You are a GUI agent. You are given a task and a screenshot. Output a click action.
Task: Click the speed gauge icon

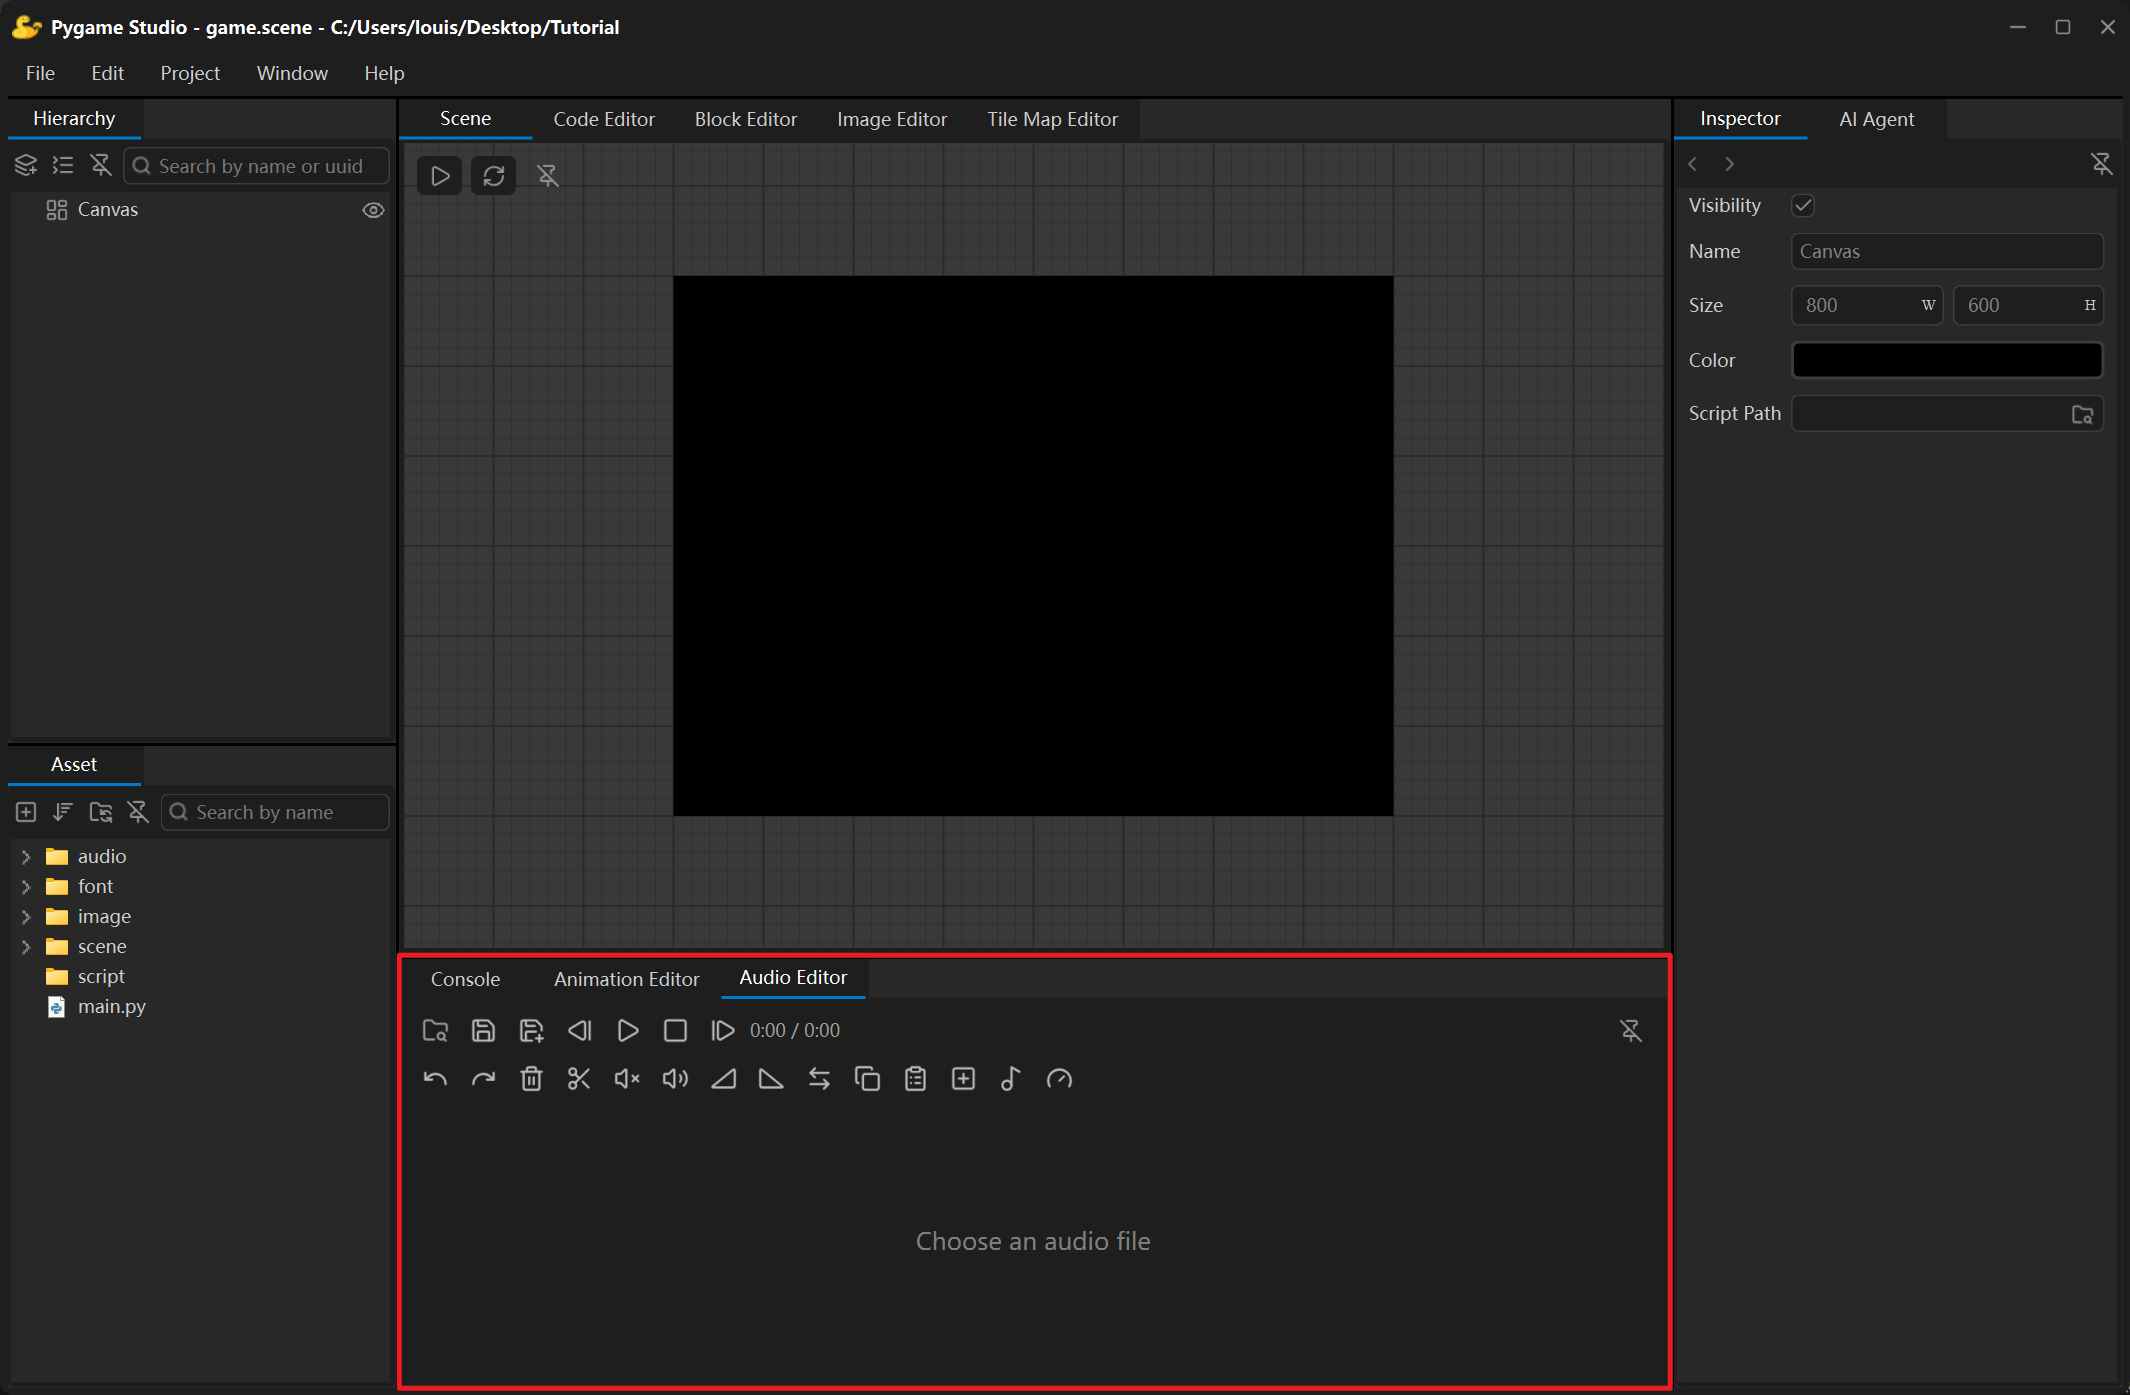coord(1059,1079)
